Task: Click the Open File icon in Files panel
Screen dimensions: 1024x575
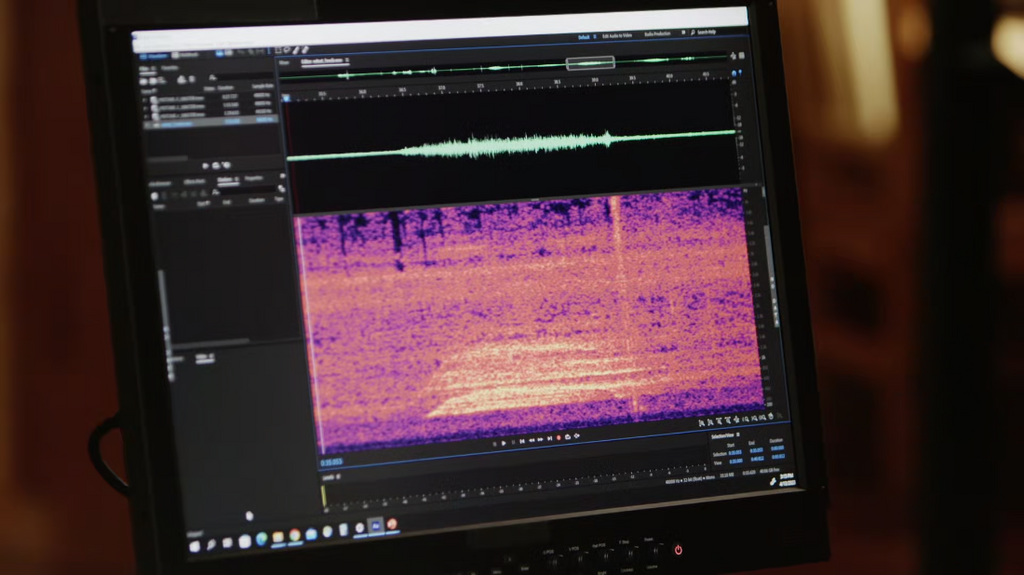Action: coord(144,81)
